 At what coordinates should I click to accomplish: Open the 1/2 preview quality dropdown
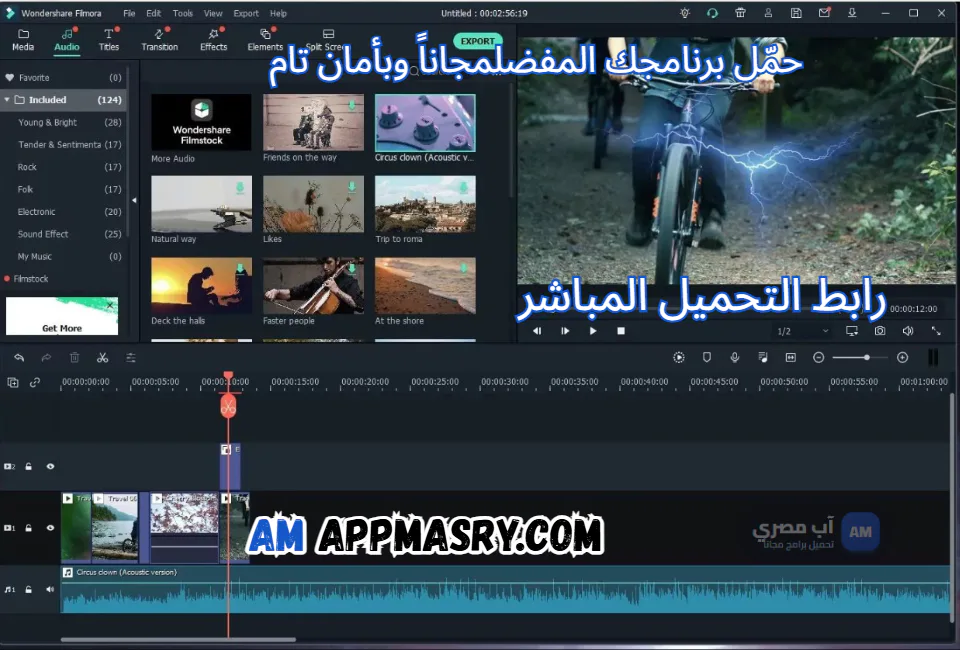[x=802, y=331]
